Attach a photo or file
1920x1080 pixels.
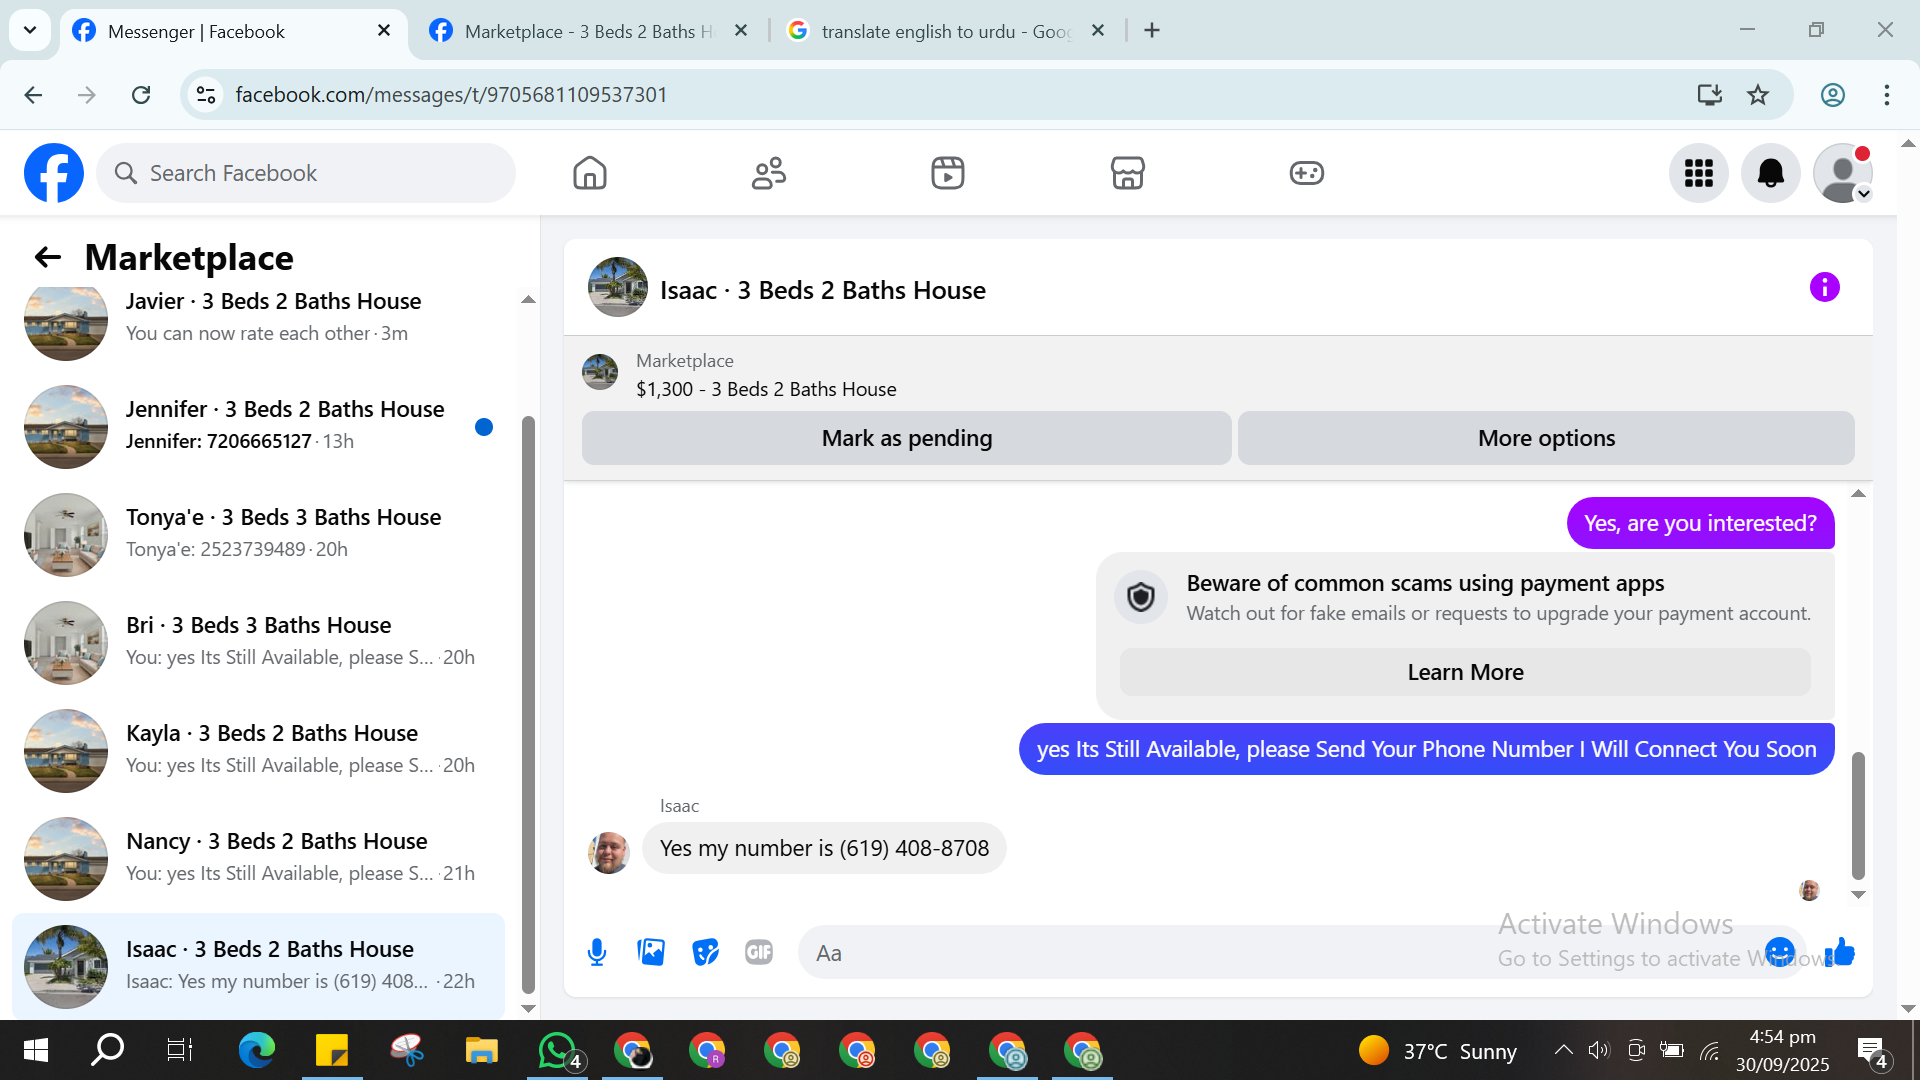point(651,952)
